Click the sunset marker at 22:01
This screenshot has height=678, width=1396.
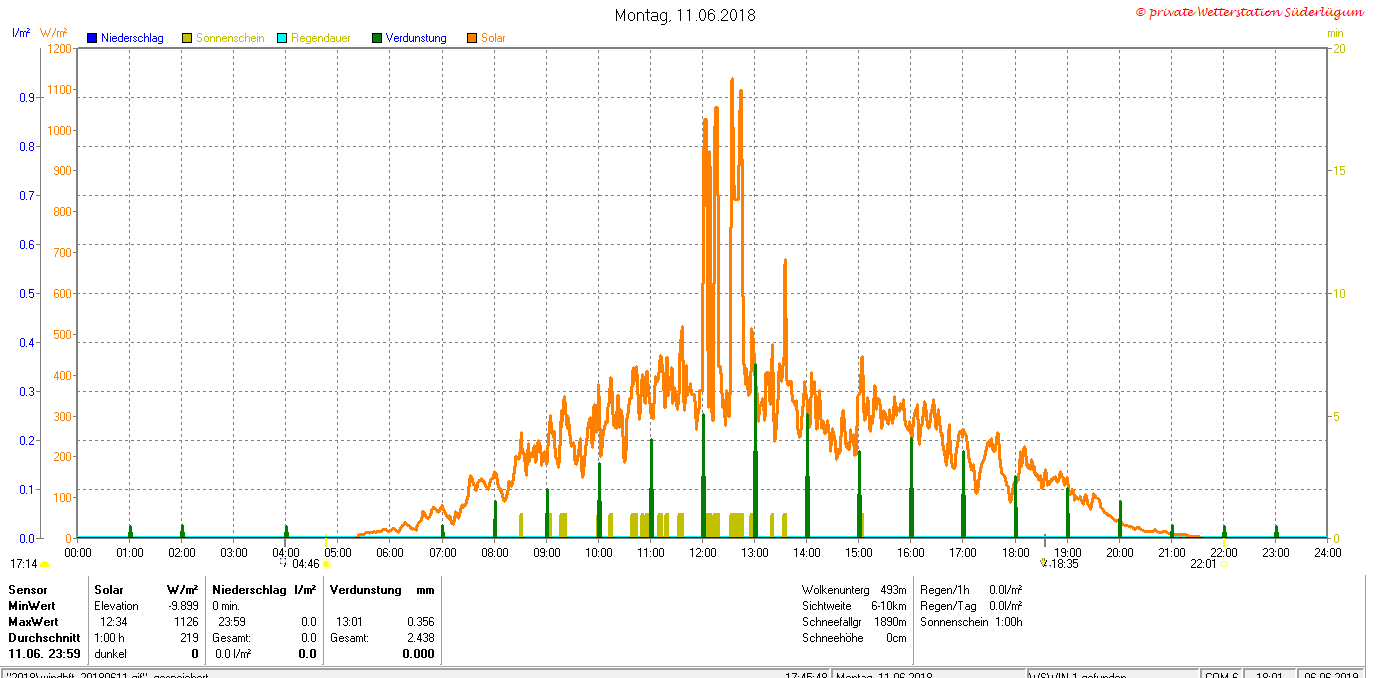(x=1224, y=564)
